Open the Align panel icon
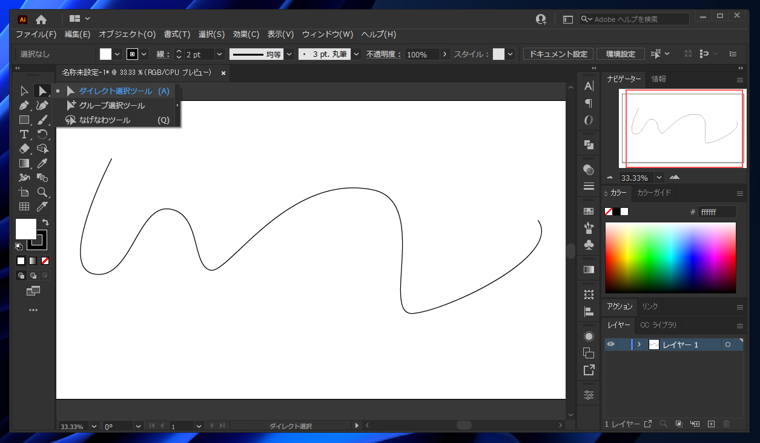760x443 pixels. coord(589,312)
